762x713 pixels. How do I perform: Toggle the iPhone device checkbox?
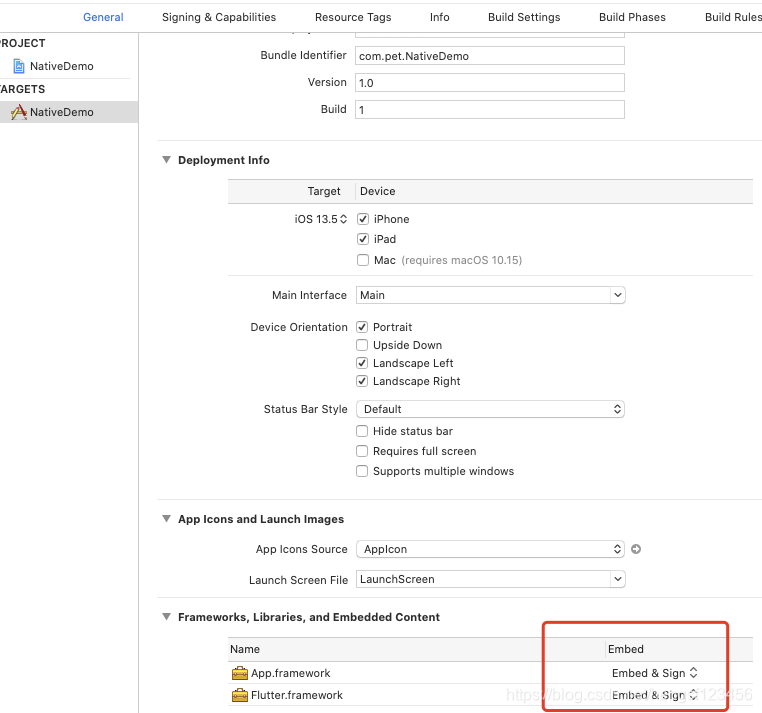tap(363, 219)
